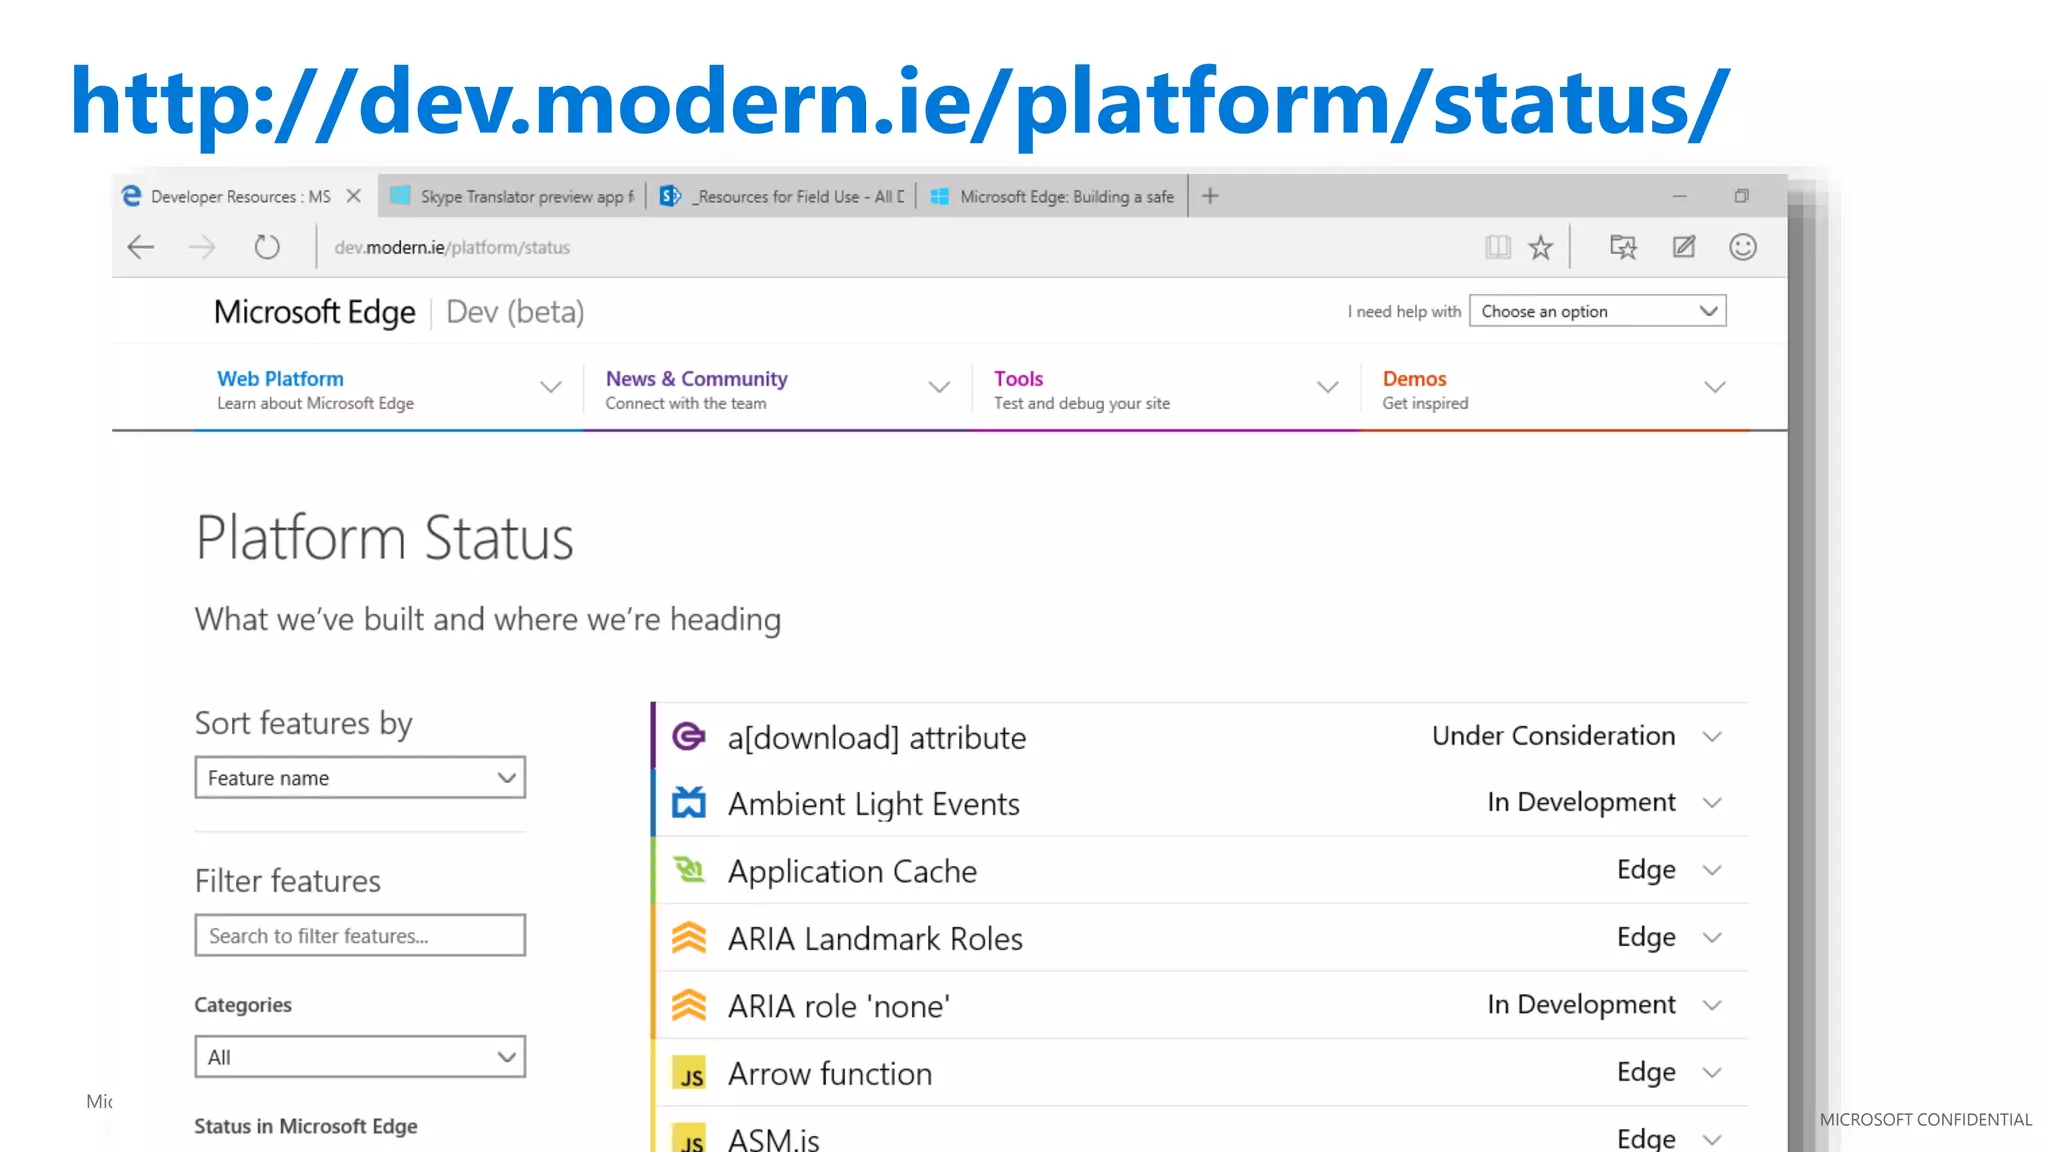Image resolution: width=2048 pixels, height=1152 pixels.
Task: Minimize the browser window
Action: (x=1680, y=196)
